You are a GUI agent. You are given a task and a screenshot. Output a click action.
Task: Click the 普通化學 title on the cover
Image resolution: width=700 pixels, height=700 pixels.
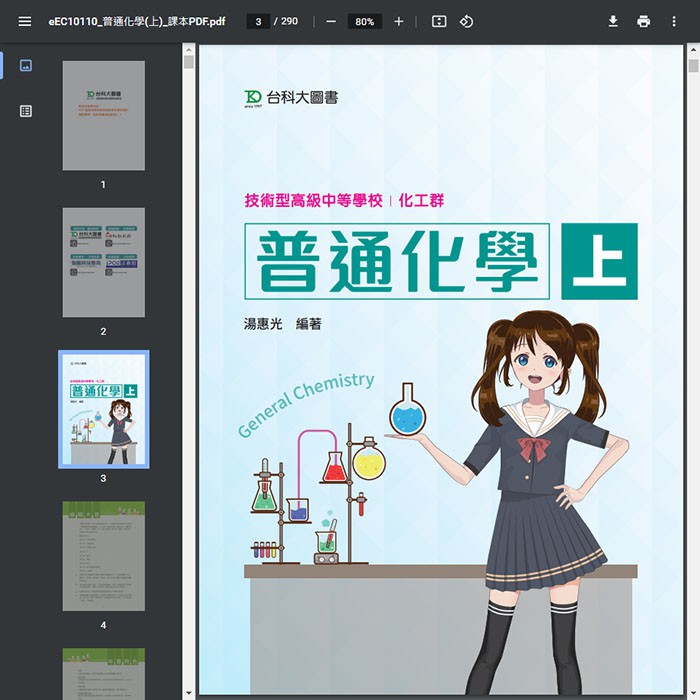click(397, 262)
